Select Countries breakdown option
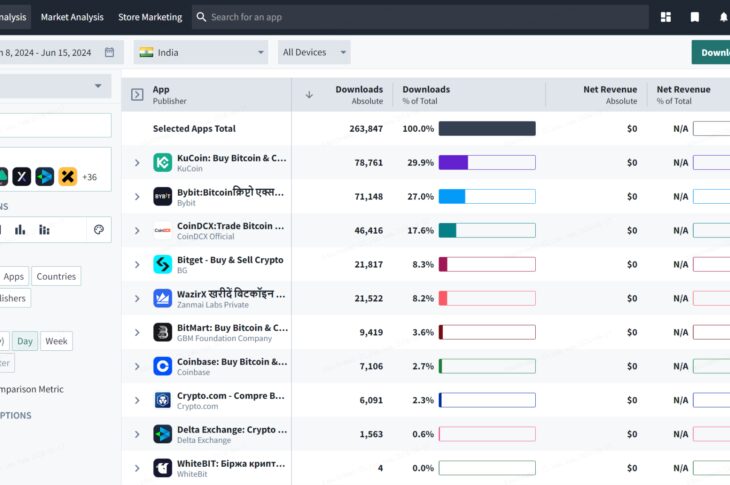The image size is (730, 485). click(56, 277)
